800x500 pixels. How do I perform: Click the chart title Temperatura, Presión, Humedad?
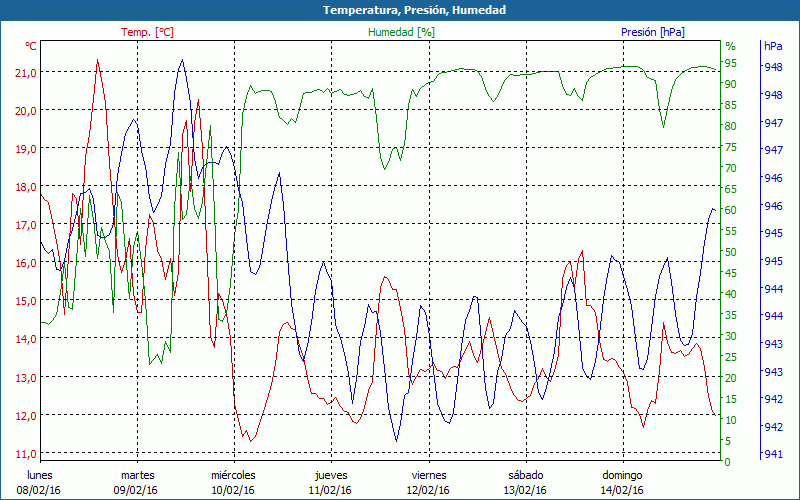click(x=400, y=10)
